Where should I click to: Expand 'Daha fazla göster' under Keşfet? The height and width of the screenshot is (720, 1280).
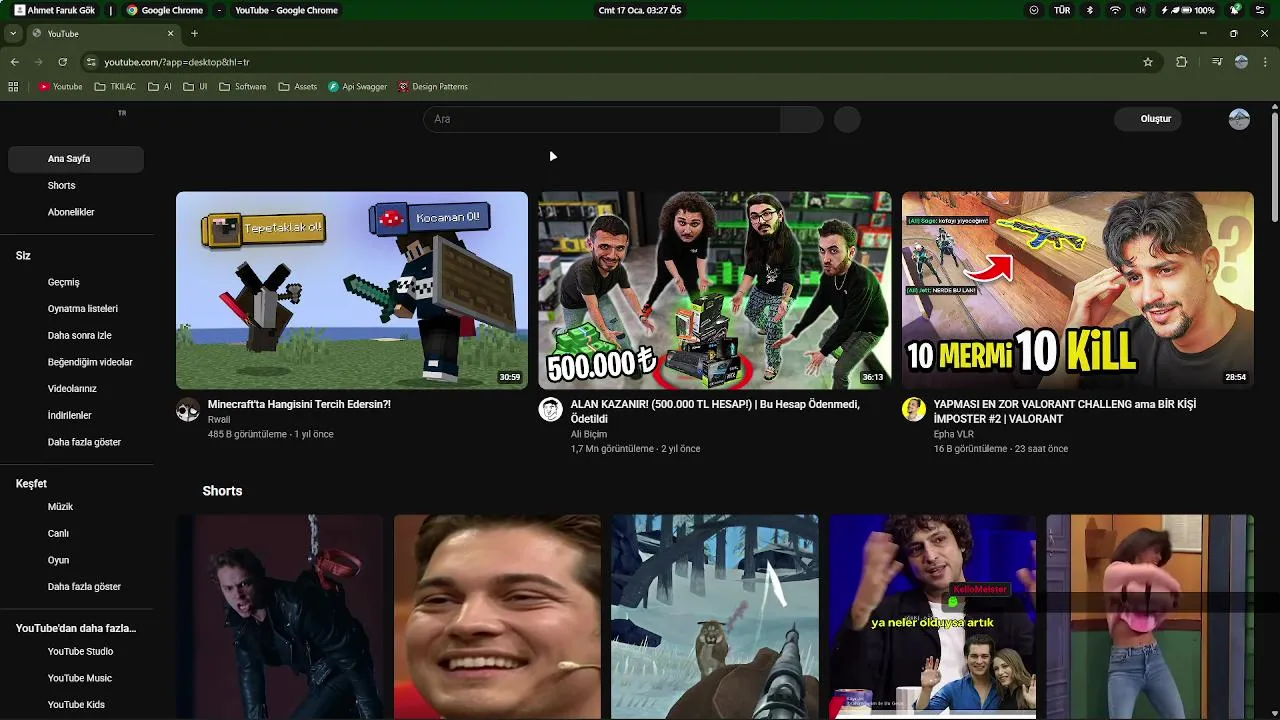pos(76,587)
